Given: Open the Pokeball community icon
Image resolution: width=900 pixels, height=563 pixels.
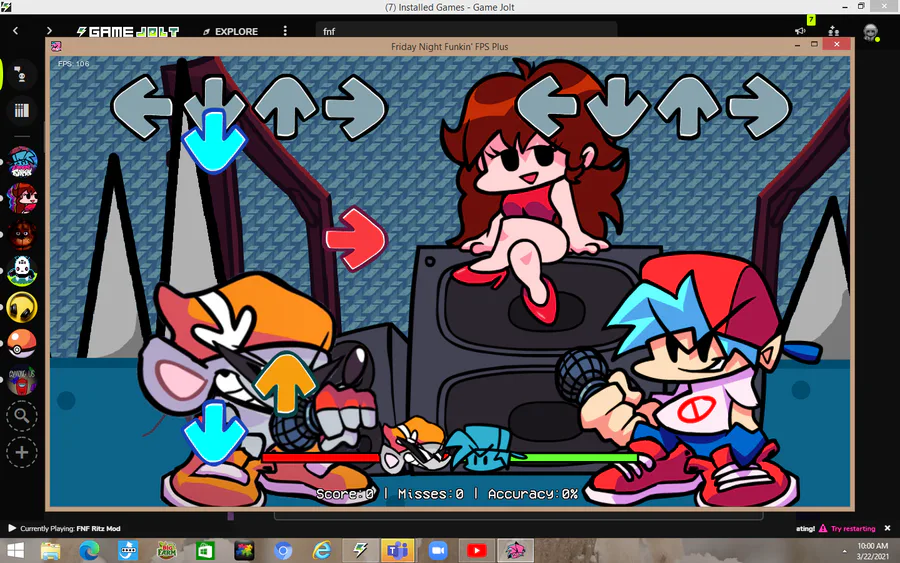Looking at the screenshot, I should click(x=22, y=343).
